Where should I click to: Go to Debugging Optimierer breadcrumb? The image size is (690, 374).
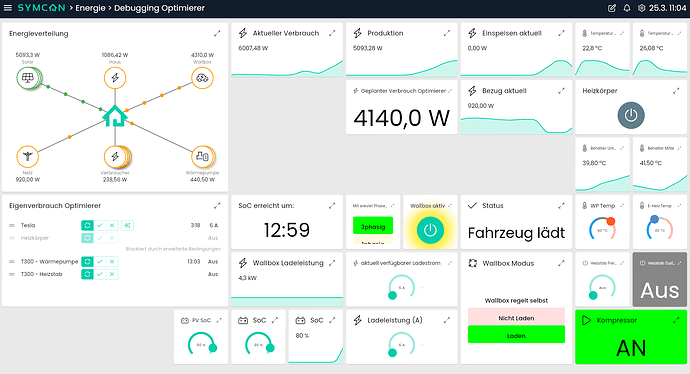coord(159,8)
